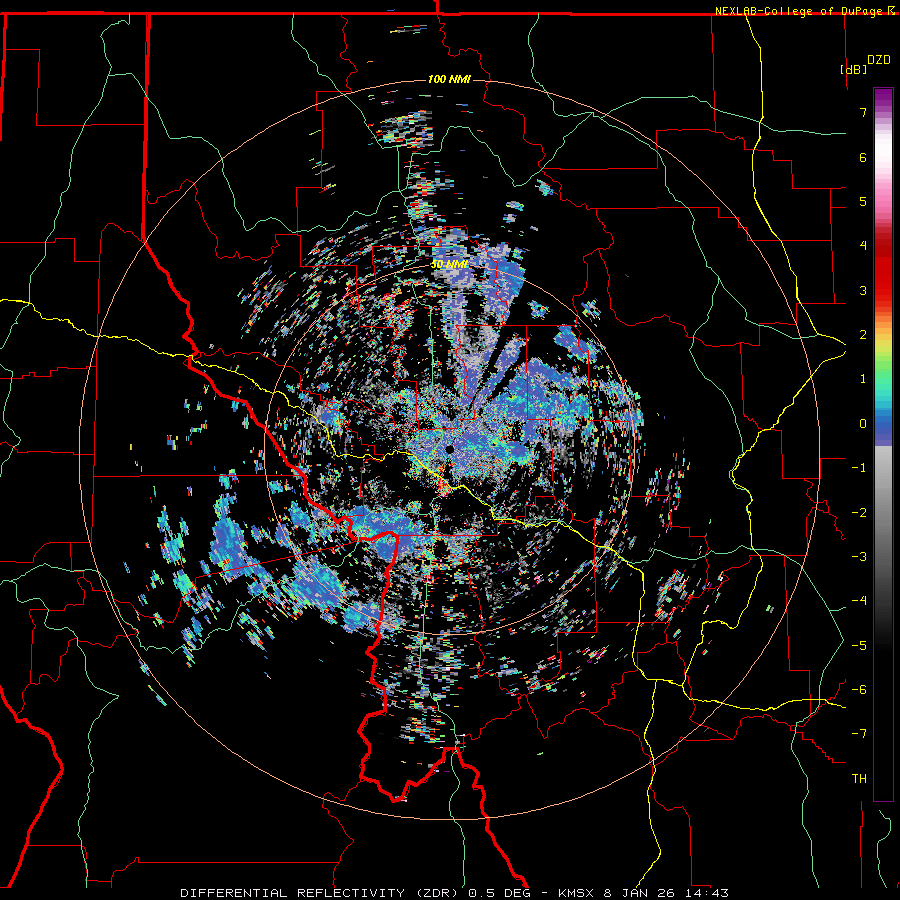Click the legend value -1
The width and height of the screenshot is (900, 900).
coord(859,468)
